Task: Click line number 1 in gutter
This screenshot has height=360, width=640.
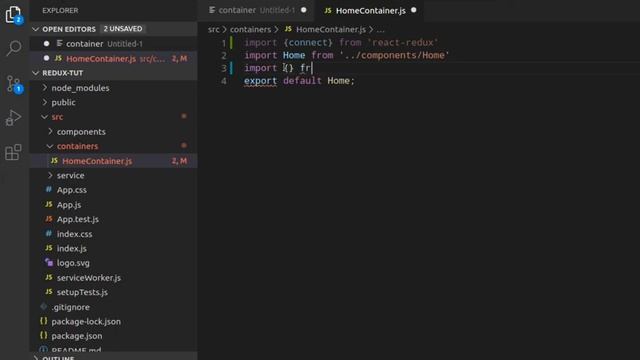Action: coord(224,43)
